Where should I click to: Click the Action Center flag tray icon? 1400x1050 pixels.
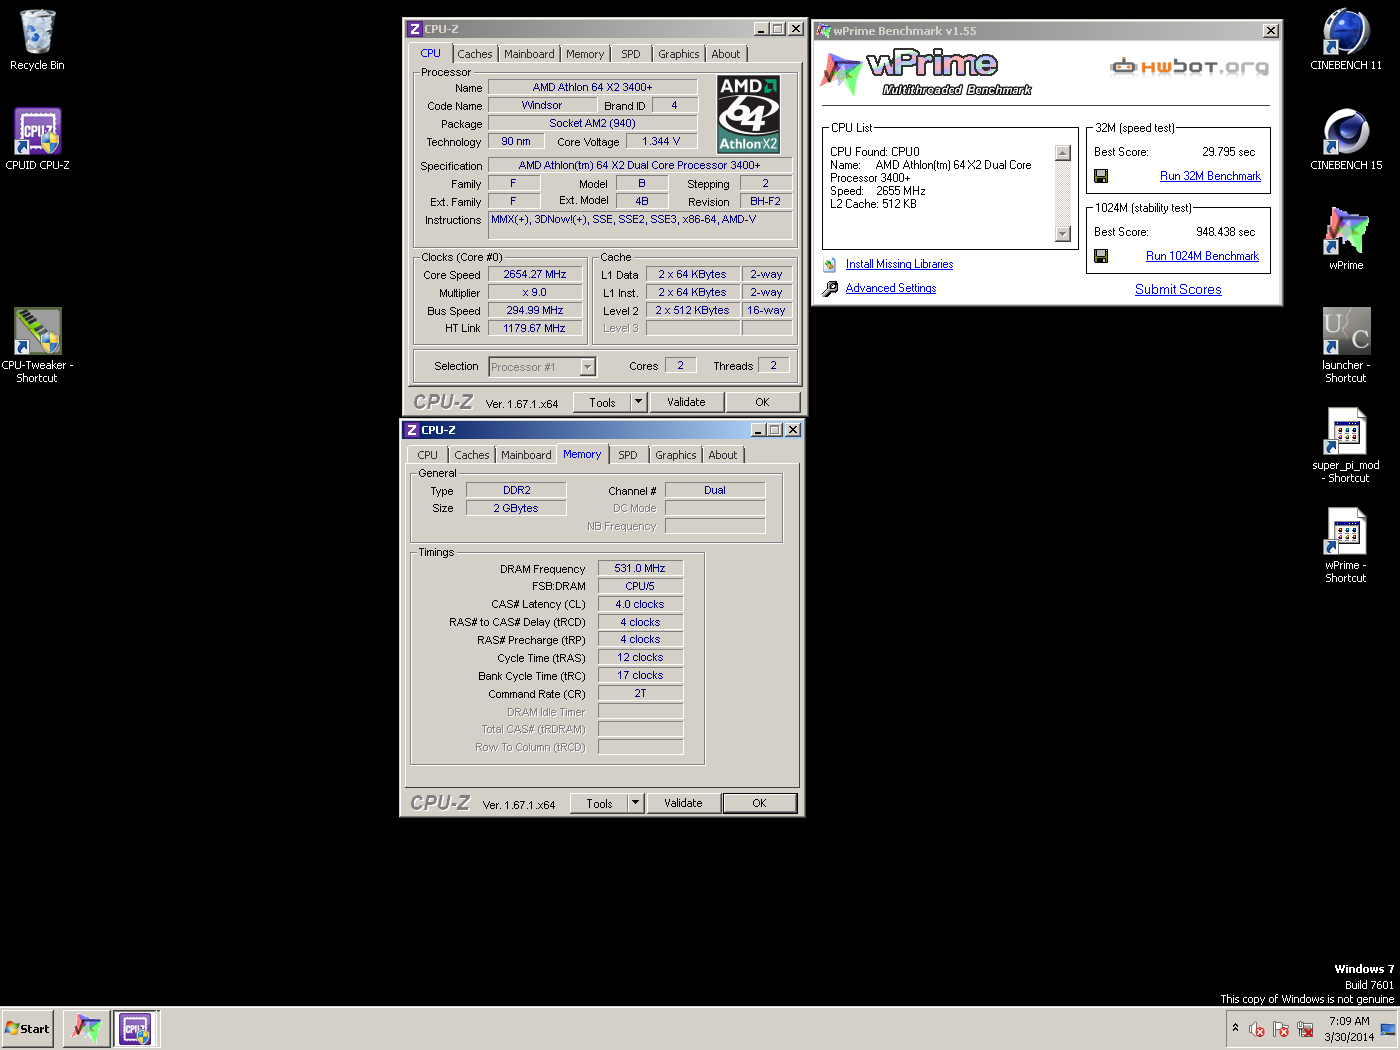click(x=1281, y=1029)
